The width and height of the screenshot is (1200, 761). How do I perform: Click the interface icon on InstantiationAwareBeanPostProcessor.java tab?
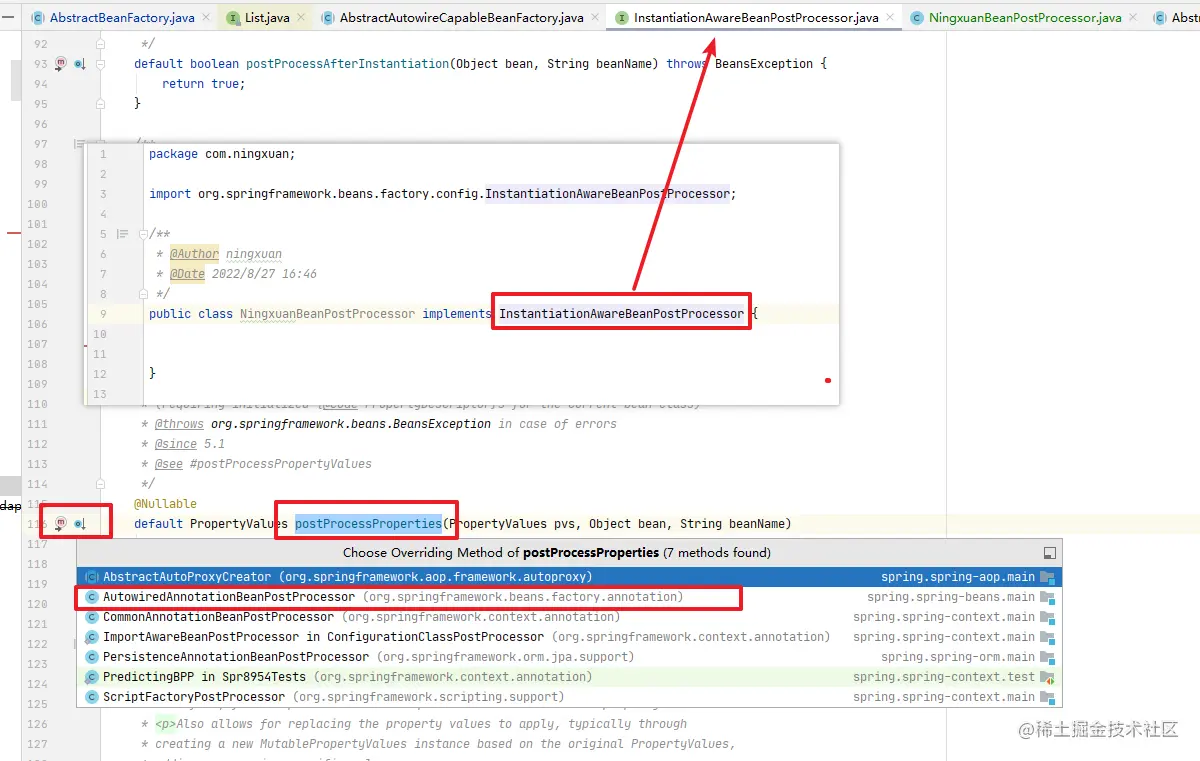(622, 18)
